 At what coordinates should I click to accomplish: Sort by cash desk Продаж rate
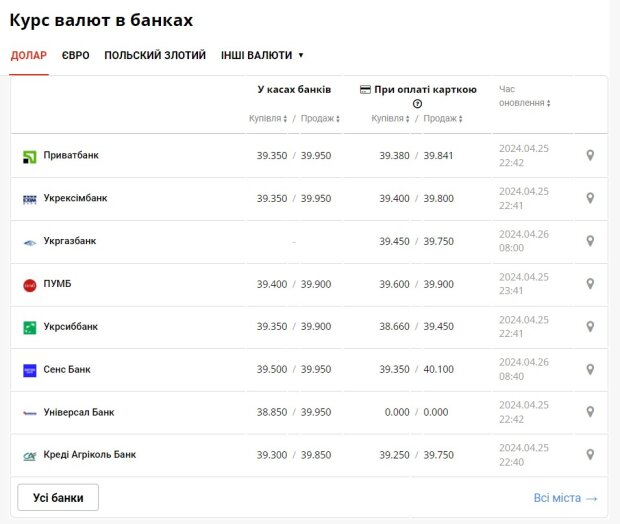pyautogui.click(x=320, y=118)
